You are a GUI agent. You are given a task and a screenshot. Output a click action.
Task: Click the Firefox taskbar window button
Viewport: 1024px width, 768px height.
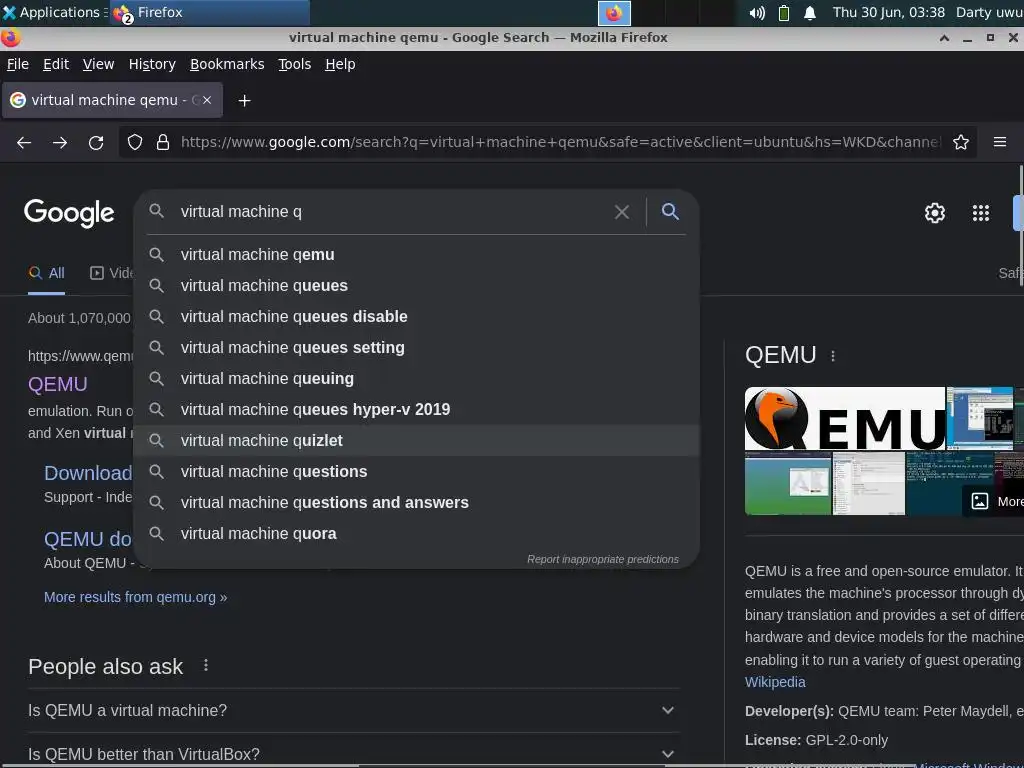(x=209, y=13)
